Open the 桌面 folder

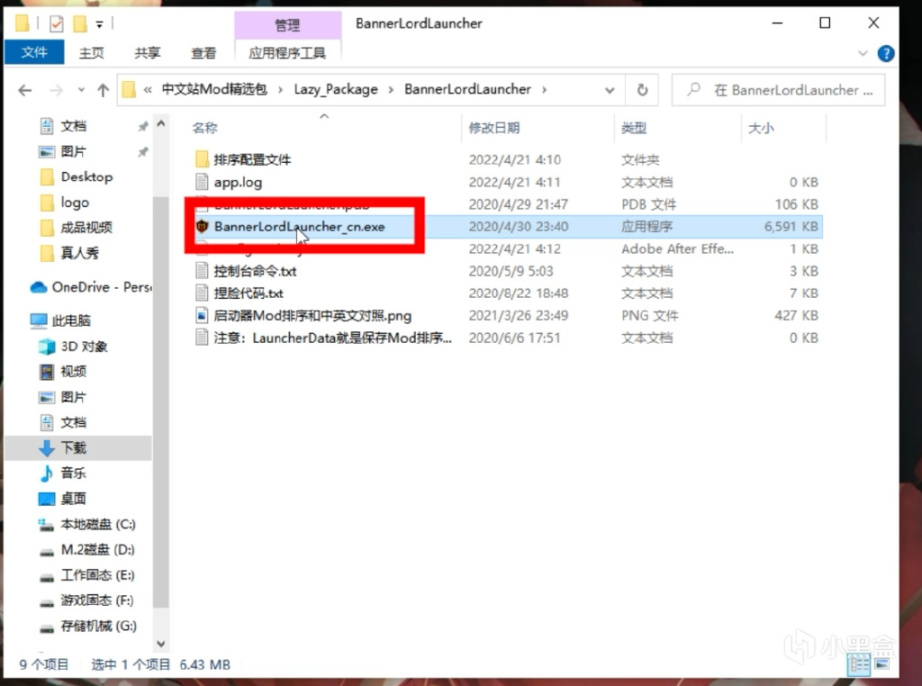(x=74, y=498)
